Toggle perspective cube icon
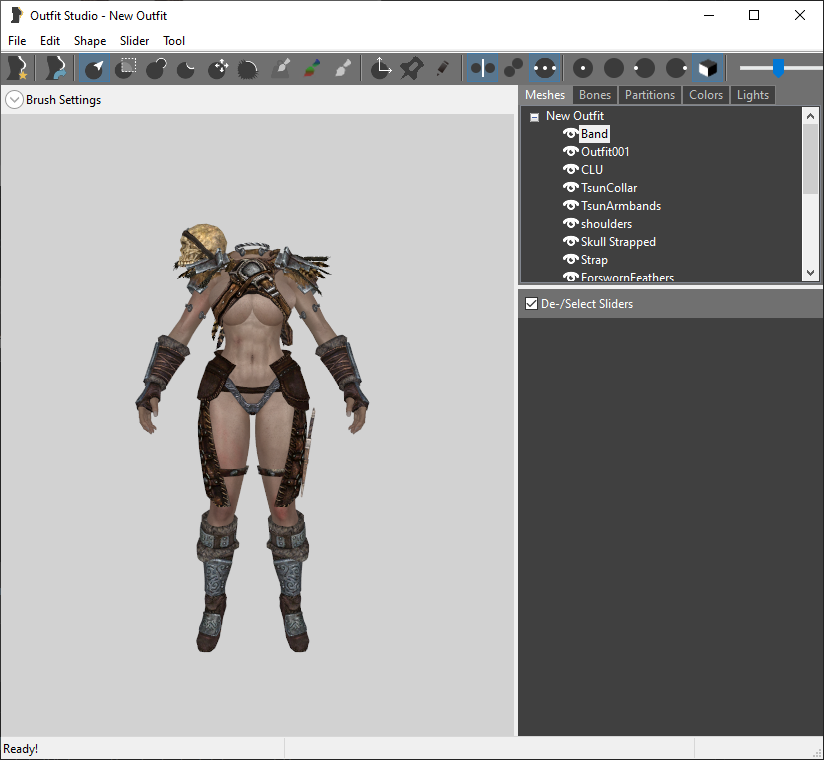This screenshot has width=824, height=760. click(707, 68)
